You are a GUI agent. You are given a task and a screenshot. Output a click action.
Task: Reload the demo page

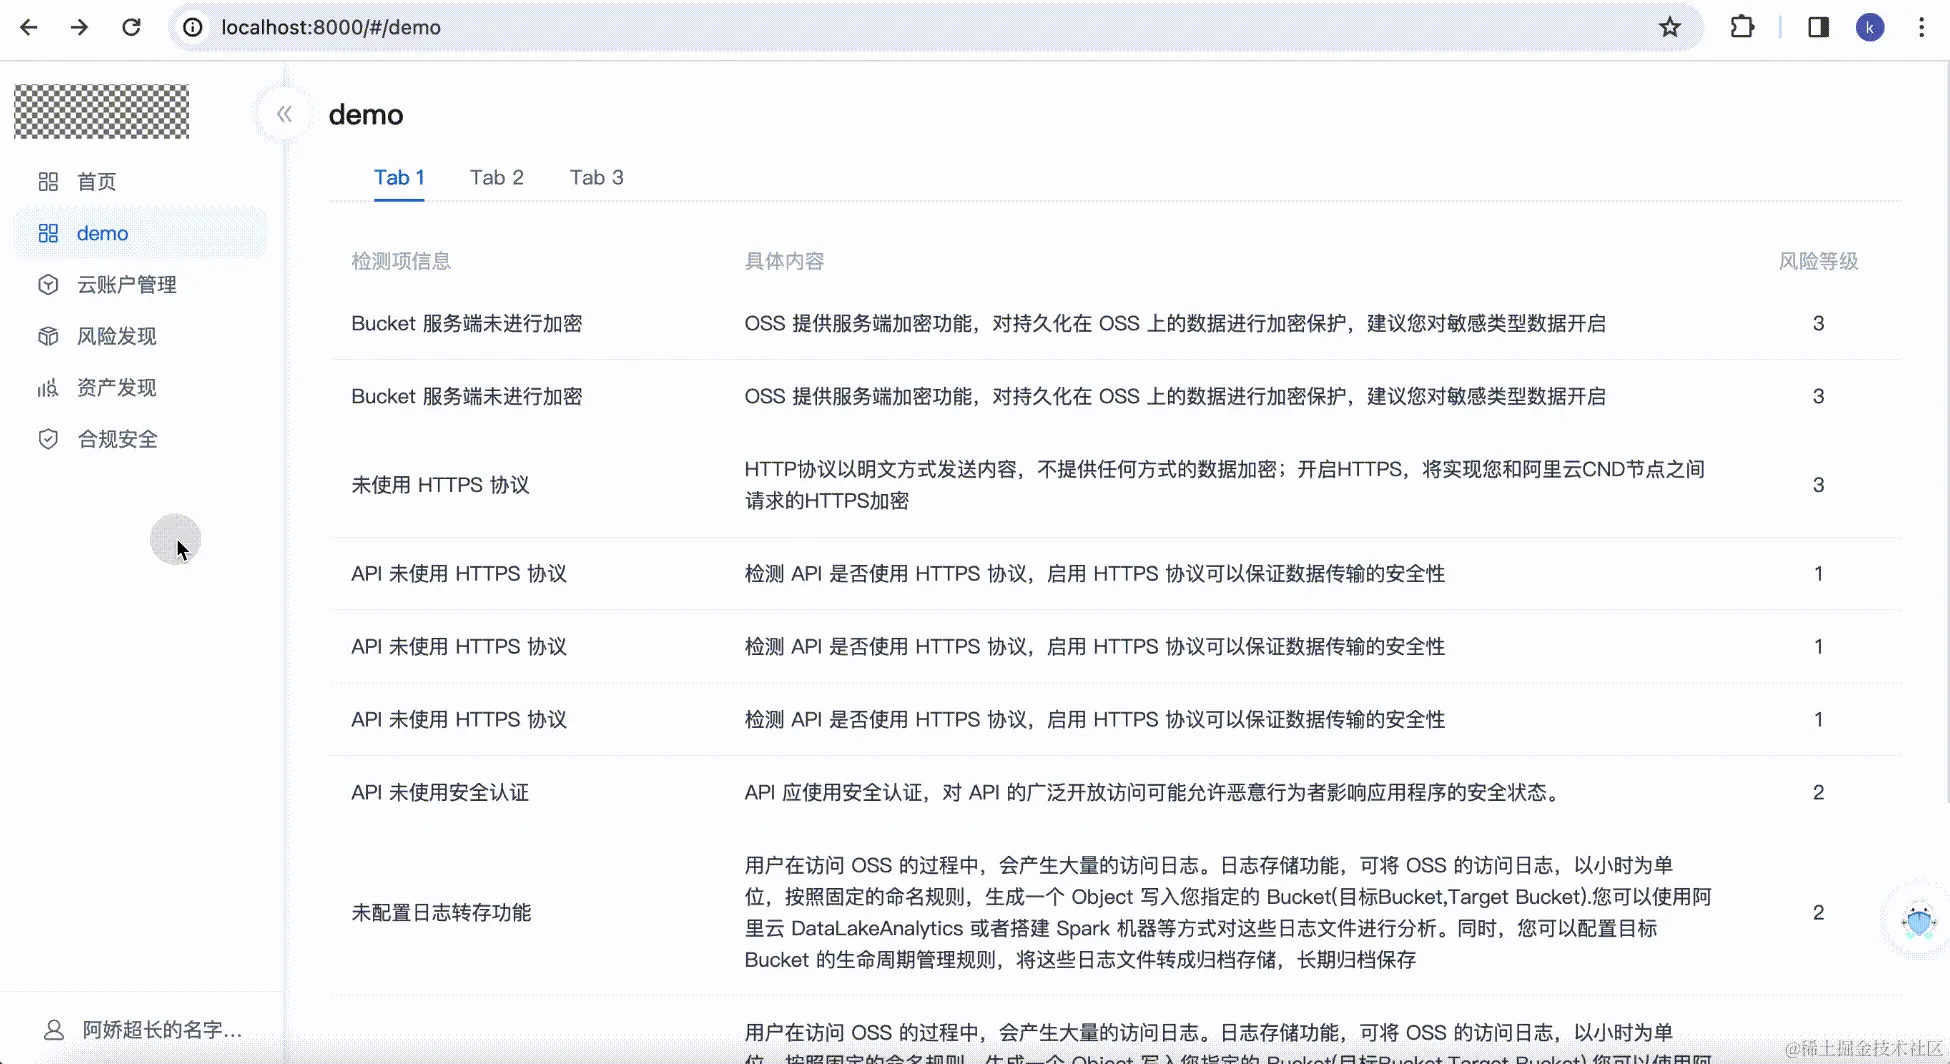tap(131, 27)
